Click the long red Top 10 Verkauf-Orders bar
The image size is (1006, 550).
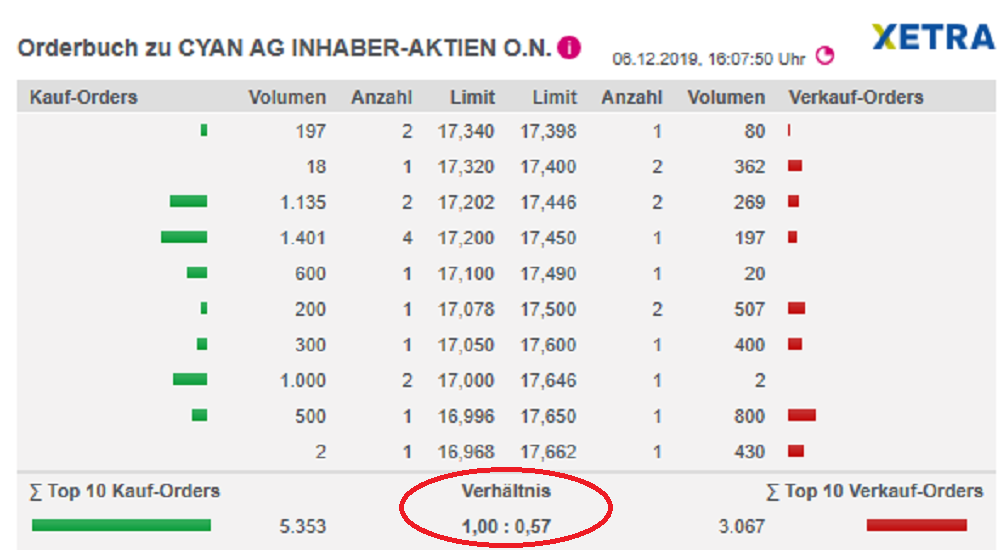(916, 525)
